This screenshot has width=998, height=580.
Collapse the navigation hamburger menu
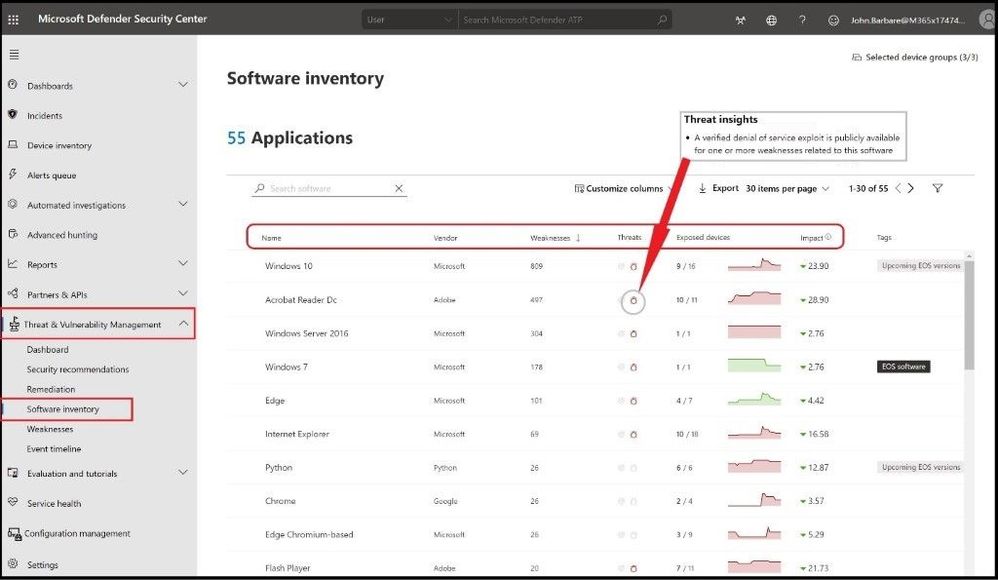14,55
